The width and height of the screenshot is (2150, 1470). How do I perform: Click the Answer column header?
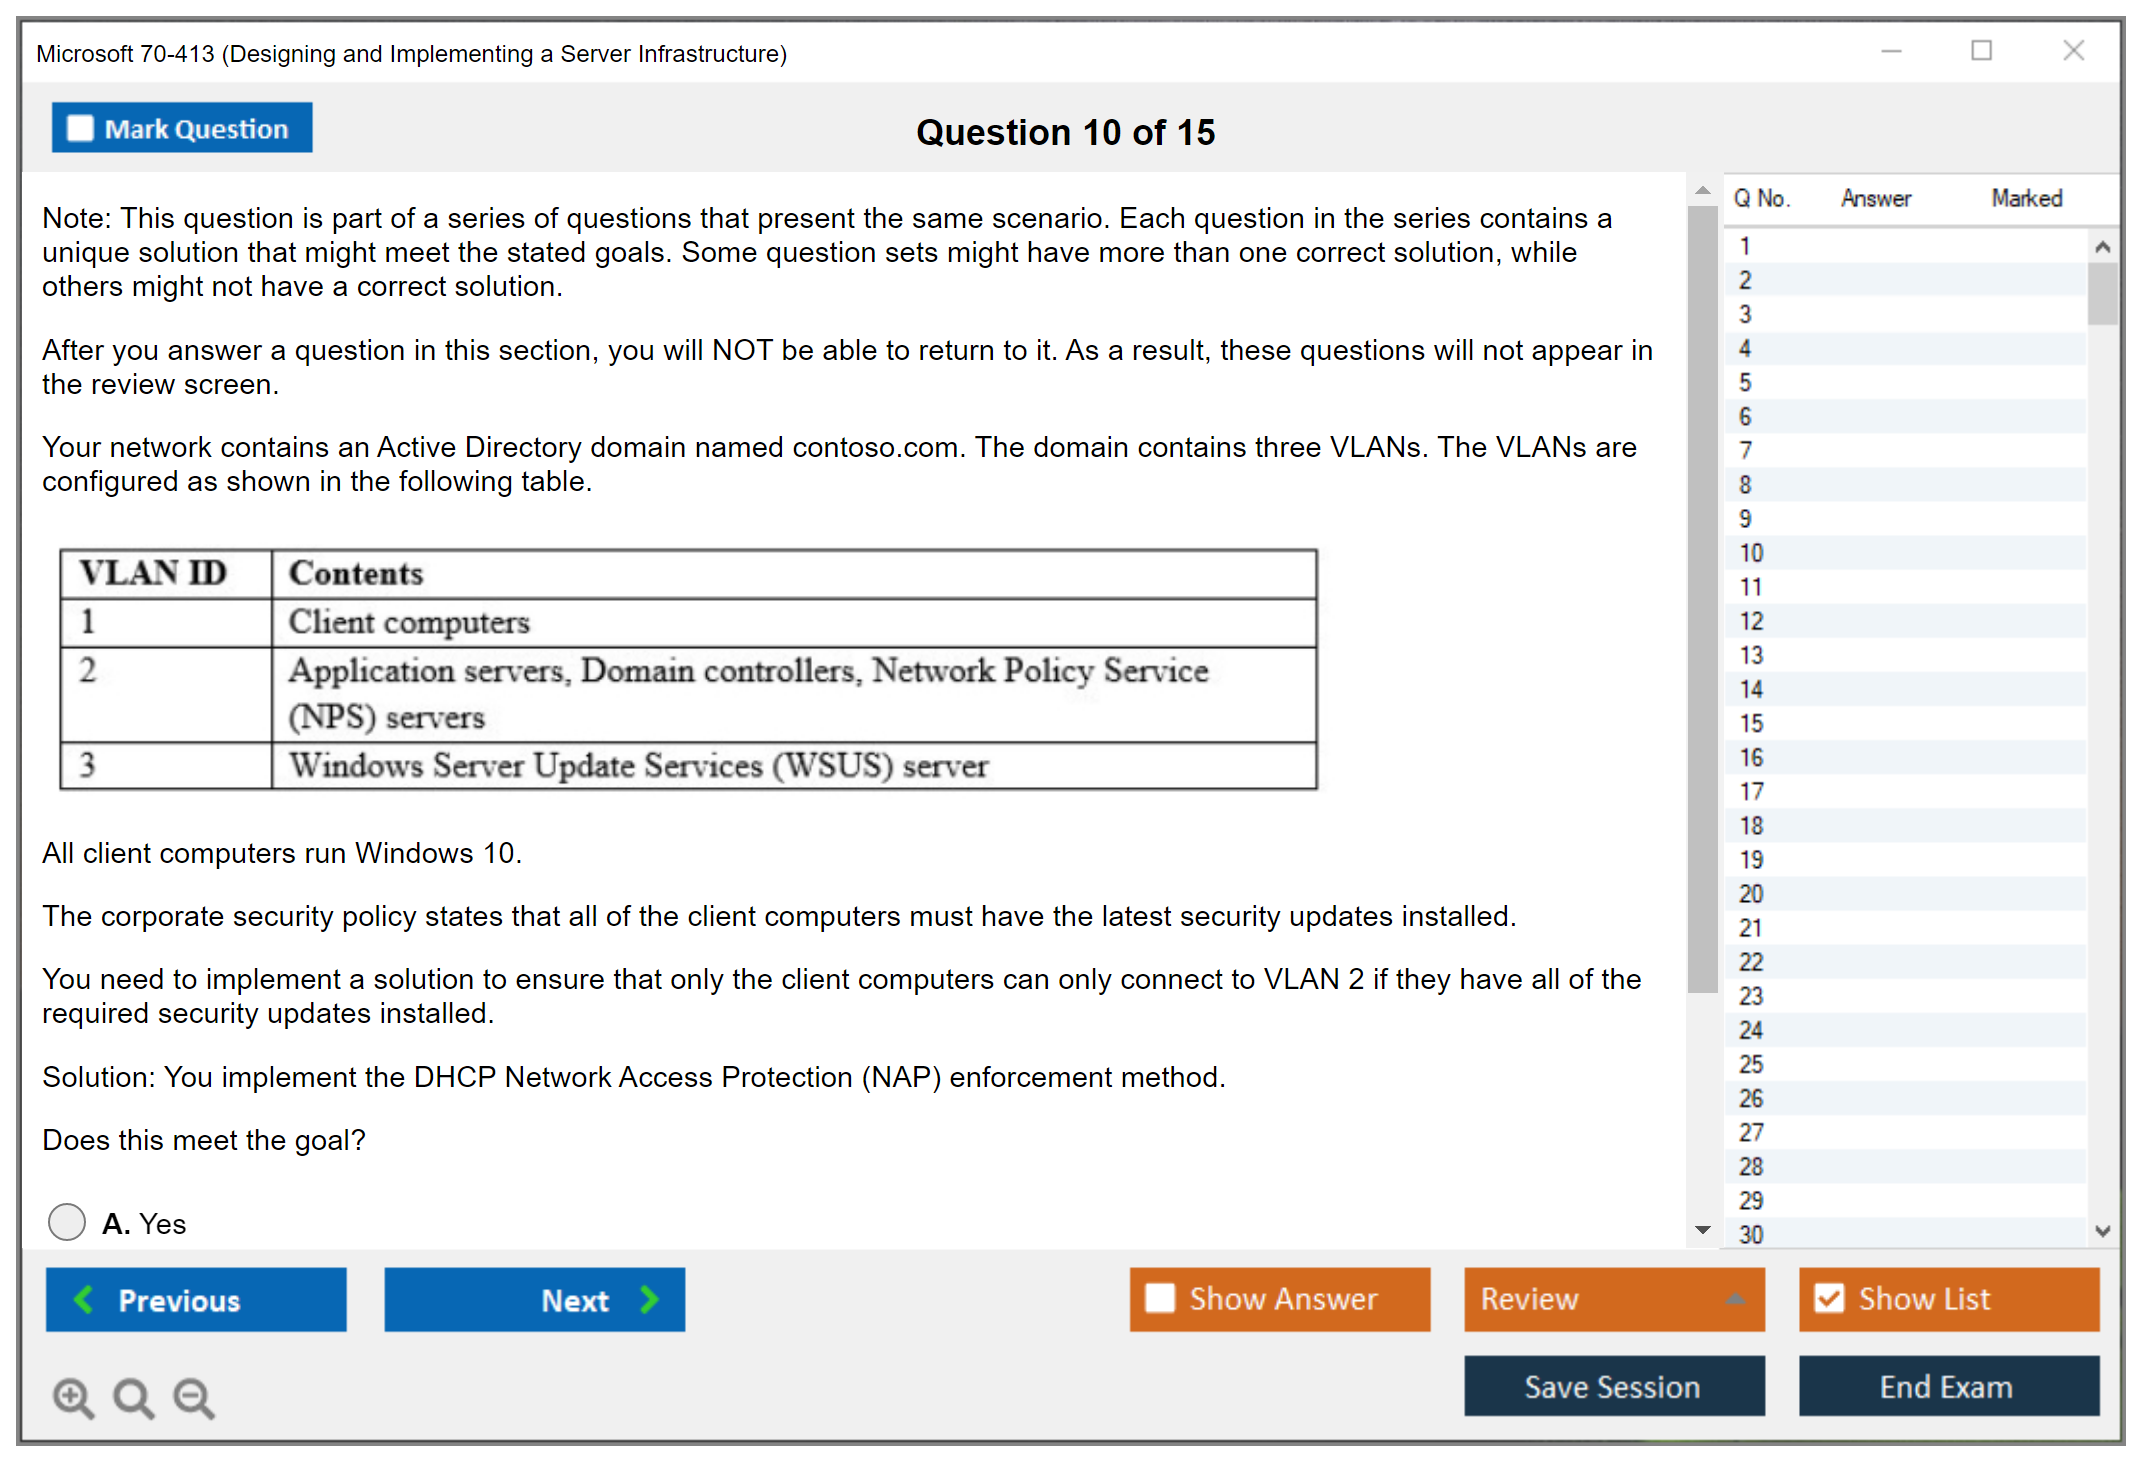[x=1875, y=198]
